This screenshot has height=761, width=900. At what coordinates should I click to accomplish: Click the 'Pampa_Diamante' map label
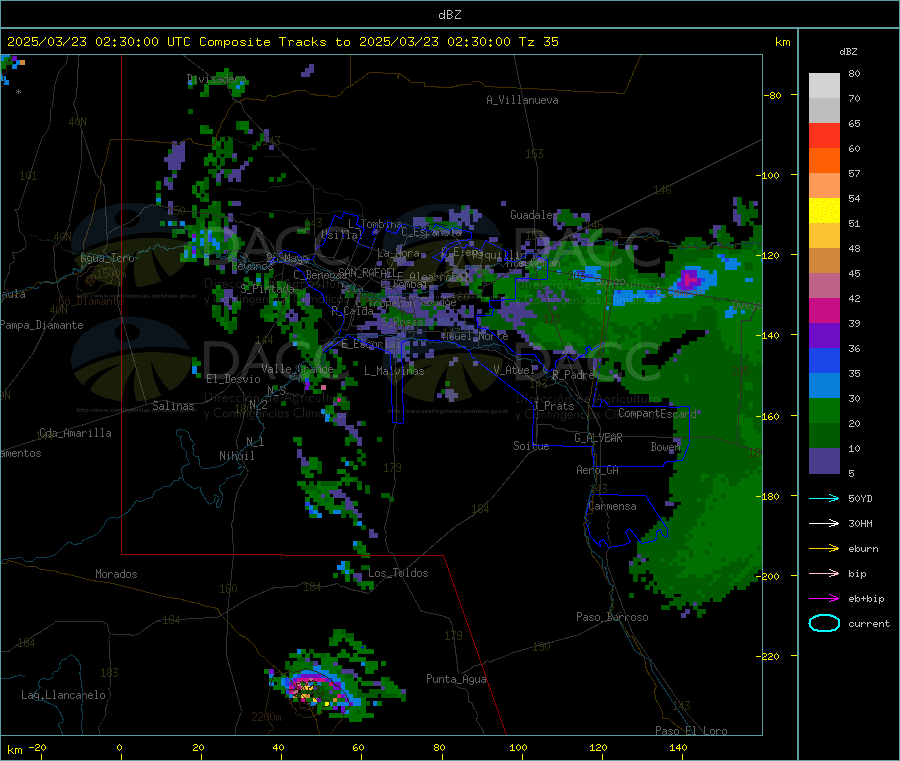coord(42,325)
